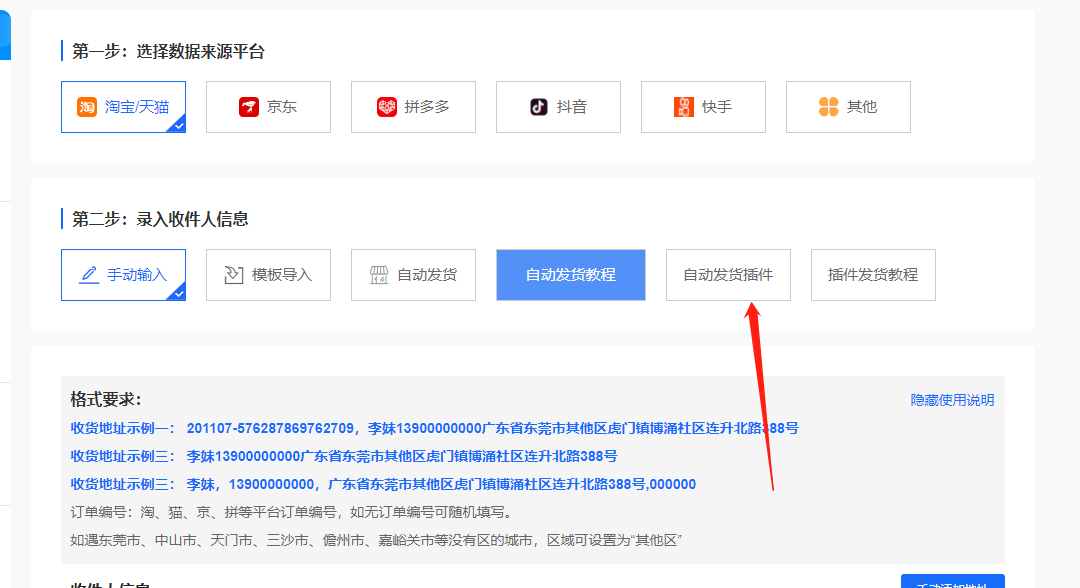The height and width of the screenshot is (588, 1080).
Task: Select 其他 as the source platform
Action: [848, 106]
